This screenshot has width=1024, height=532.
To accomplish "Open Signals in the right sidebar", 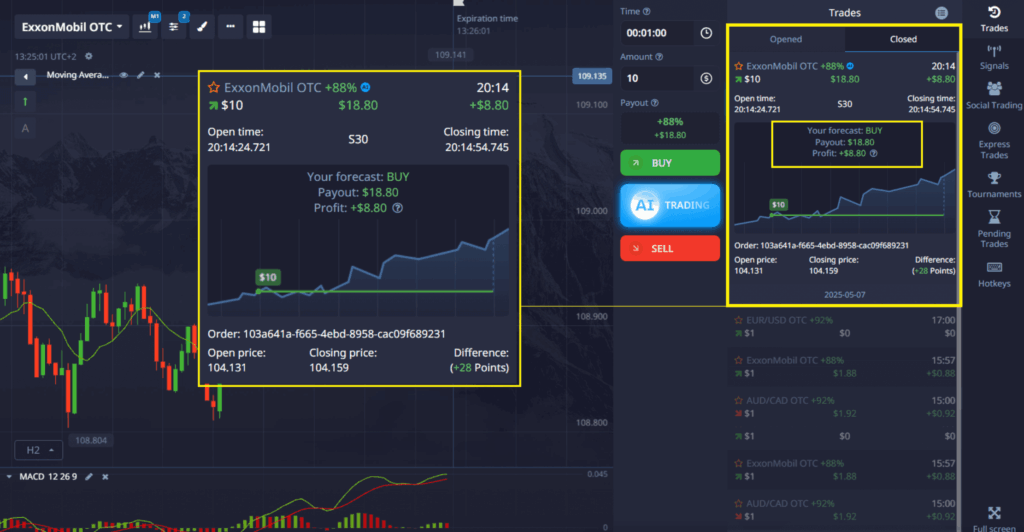I will pos(994,57).
